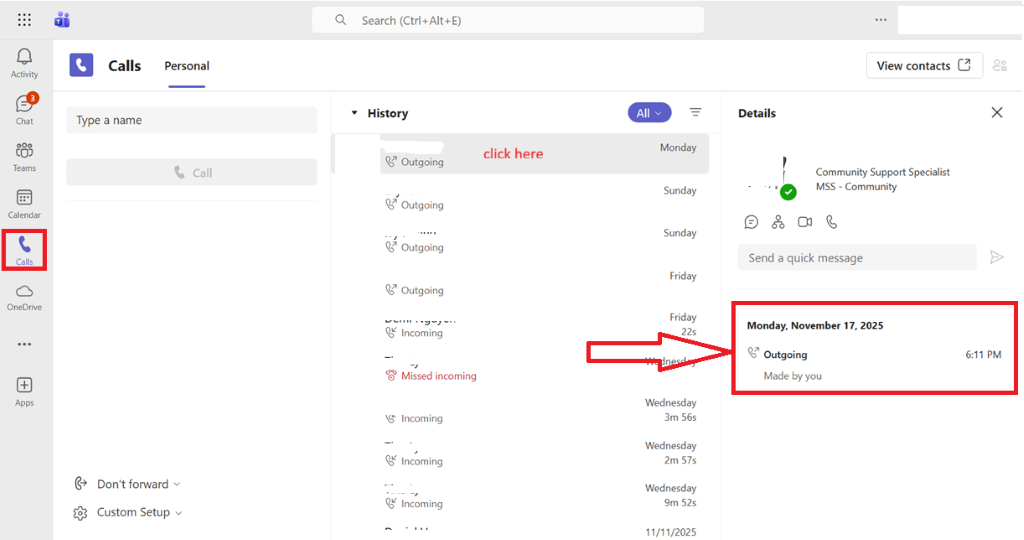Viewport: 1024px width, 540px height.
Task: Open settings and more ellipsis in top bar
Action: [881, 20]
